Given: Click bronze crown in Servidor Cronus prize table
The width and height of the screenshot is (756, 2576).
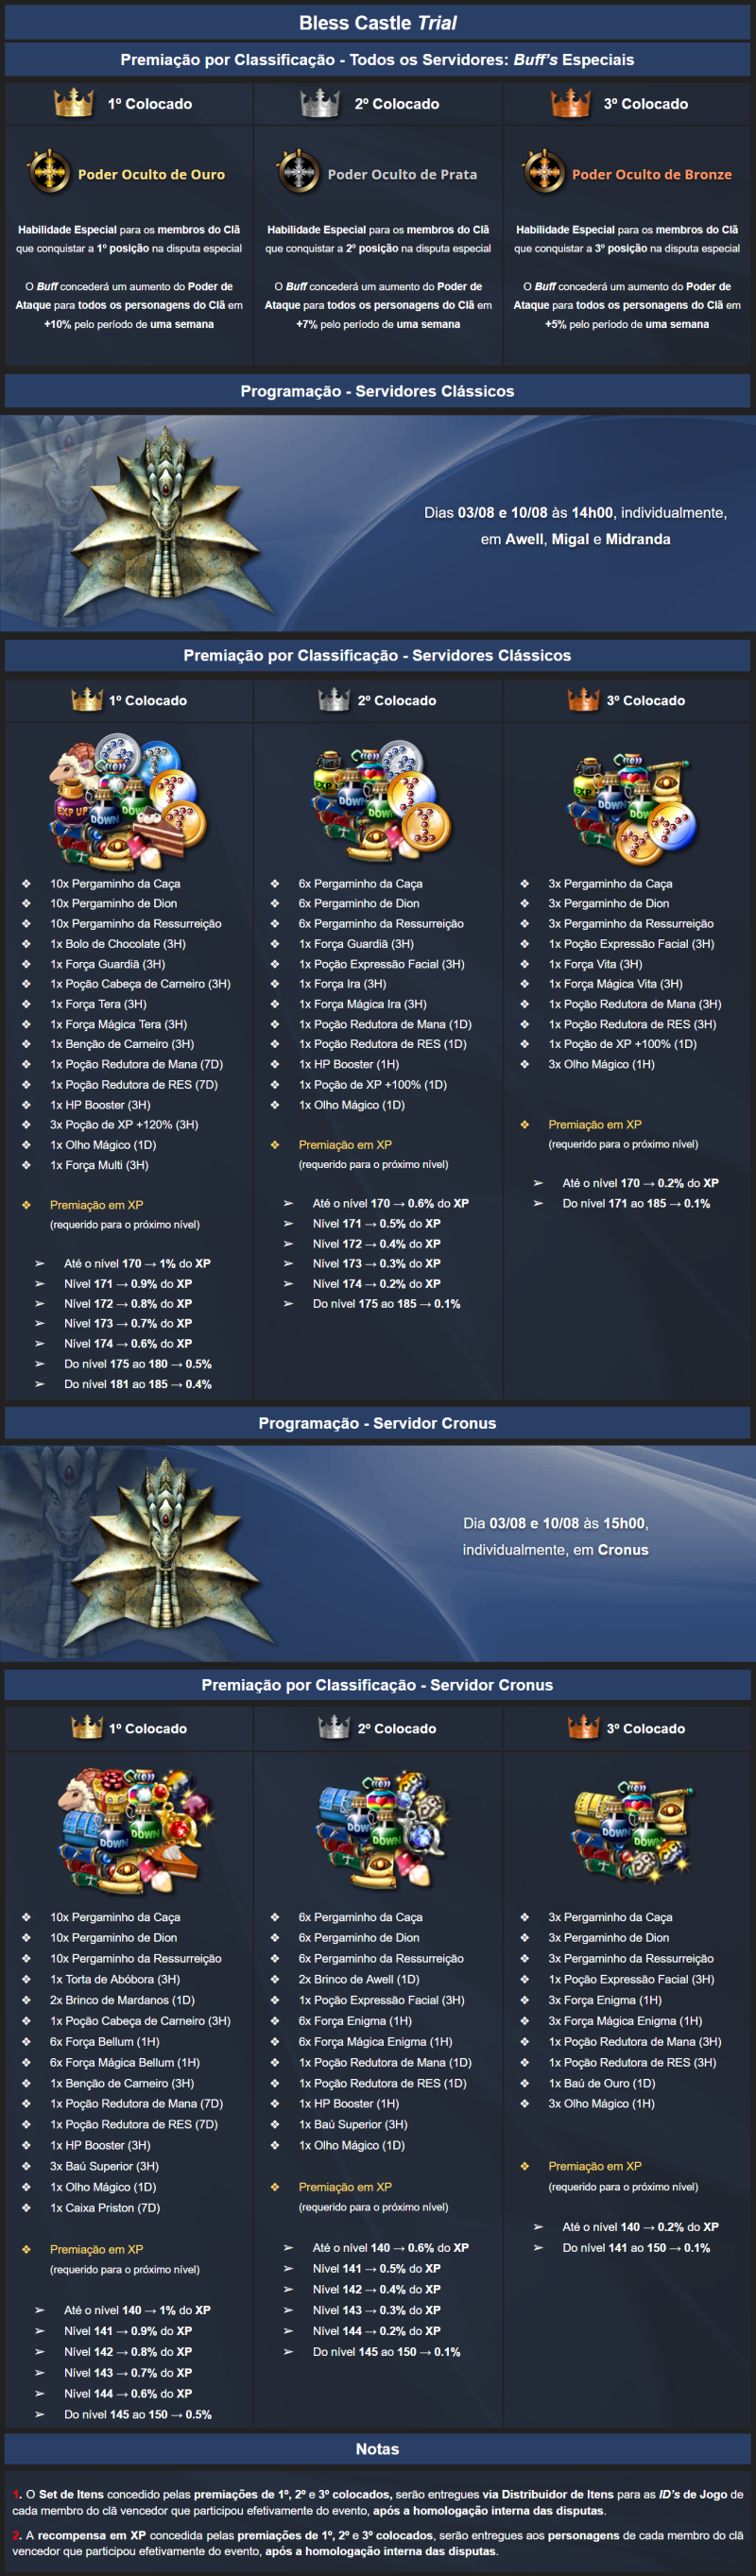Looking at the screenshot, I should pyautogui.click(x=583, y=1726).
